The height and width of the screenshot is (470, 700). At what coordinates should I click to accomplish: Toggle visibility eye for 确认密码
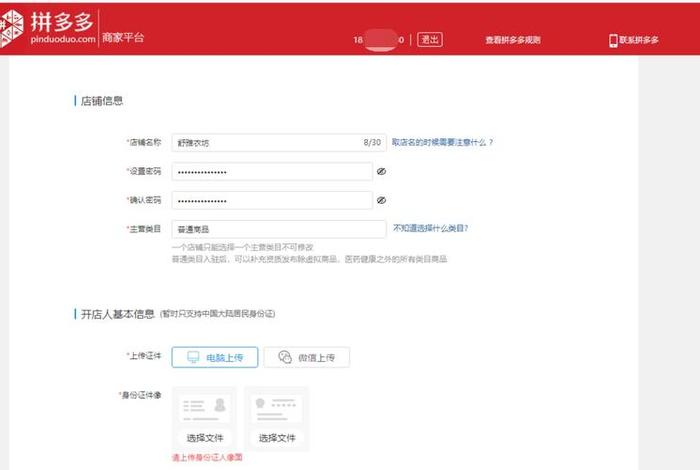[x=381, y=200]
